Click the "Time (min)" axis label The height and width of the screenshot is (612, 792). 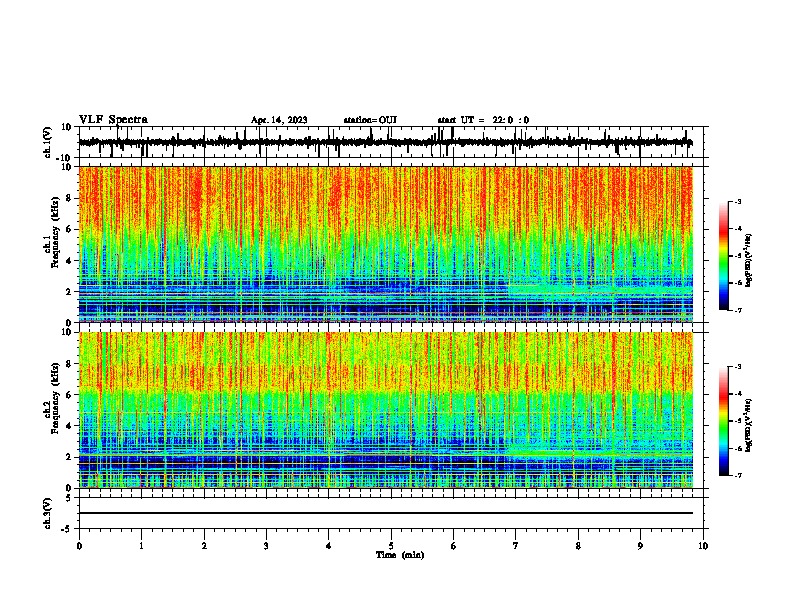[x=400, y=555]
